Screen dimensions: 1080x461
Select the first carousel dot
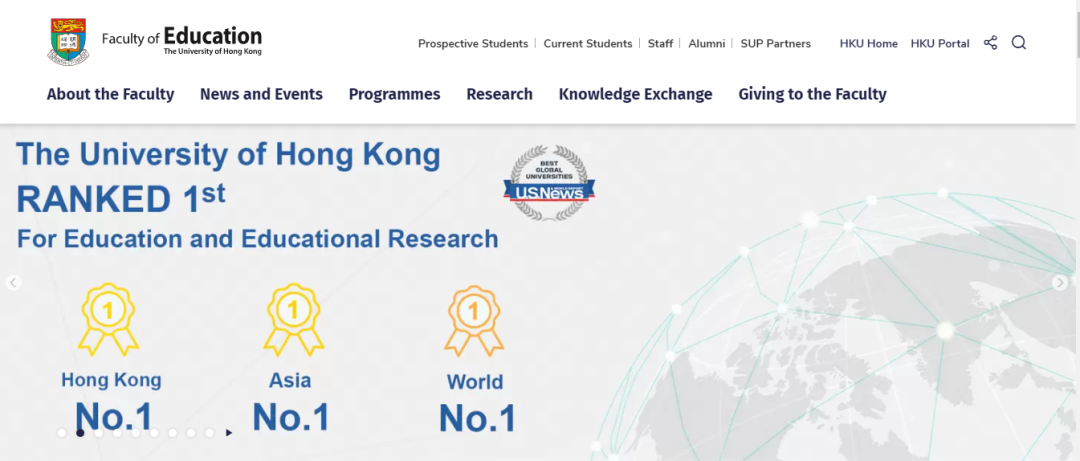62,433
